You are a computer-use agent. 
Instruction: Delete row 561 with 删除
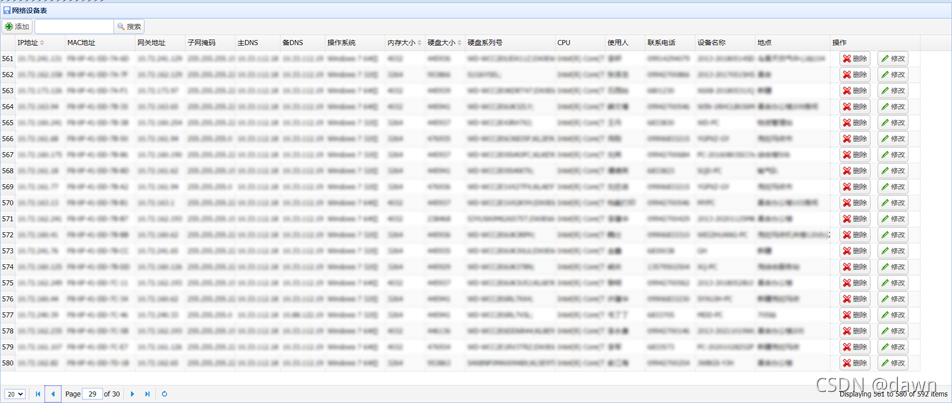click(x=855, y=58)
